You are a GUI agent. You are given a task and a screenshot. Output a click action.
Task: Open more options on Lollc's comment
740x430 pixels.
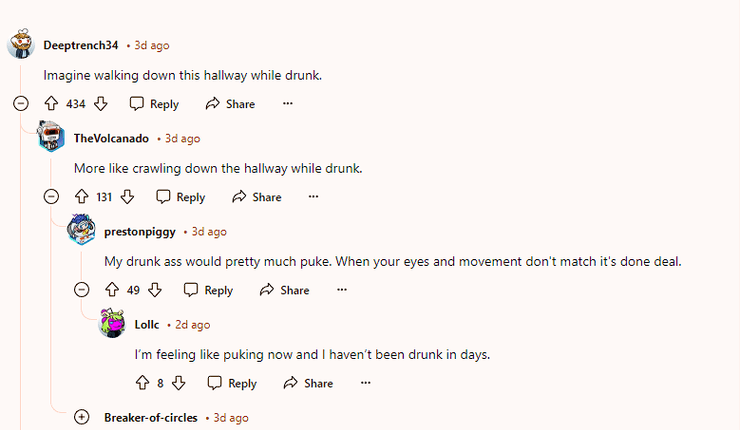366,383
